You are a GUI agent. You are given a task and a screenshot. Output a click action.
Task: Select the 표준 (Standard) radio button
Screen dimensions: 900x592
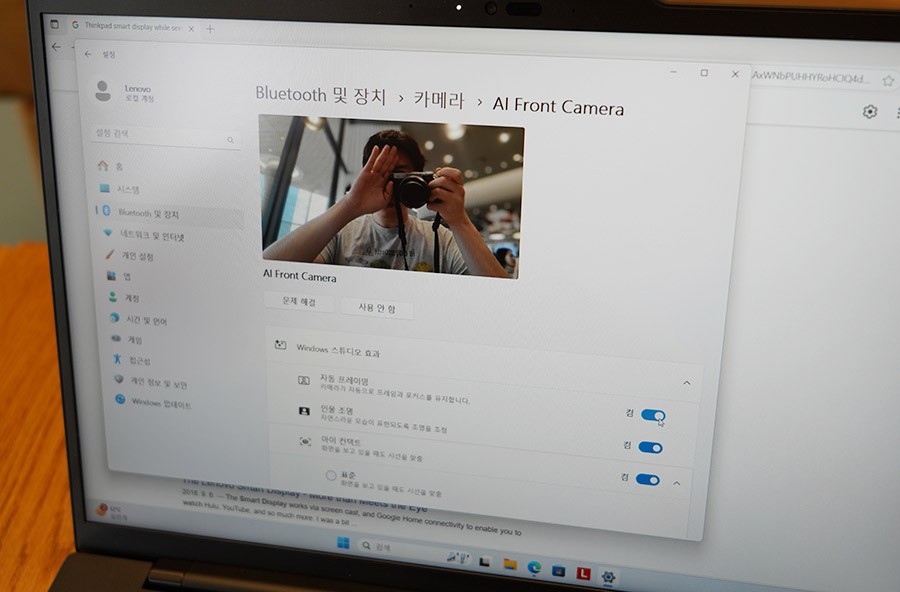click(x=331, y=475)
